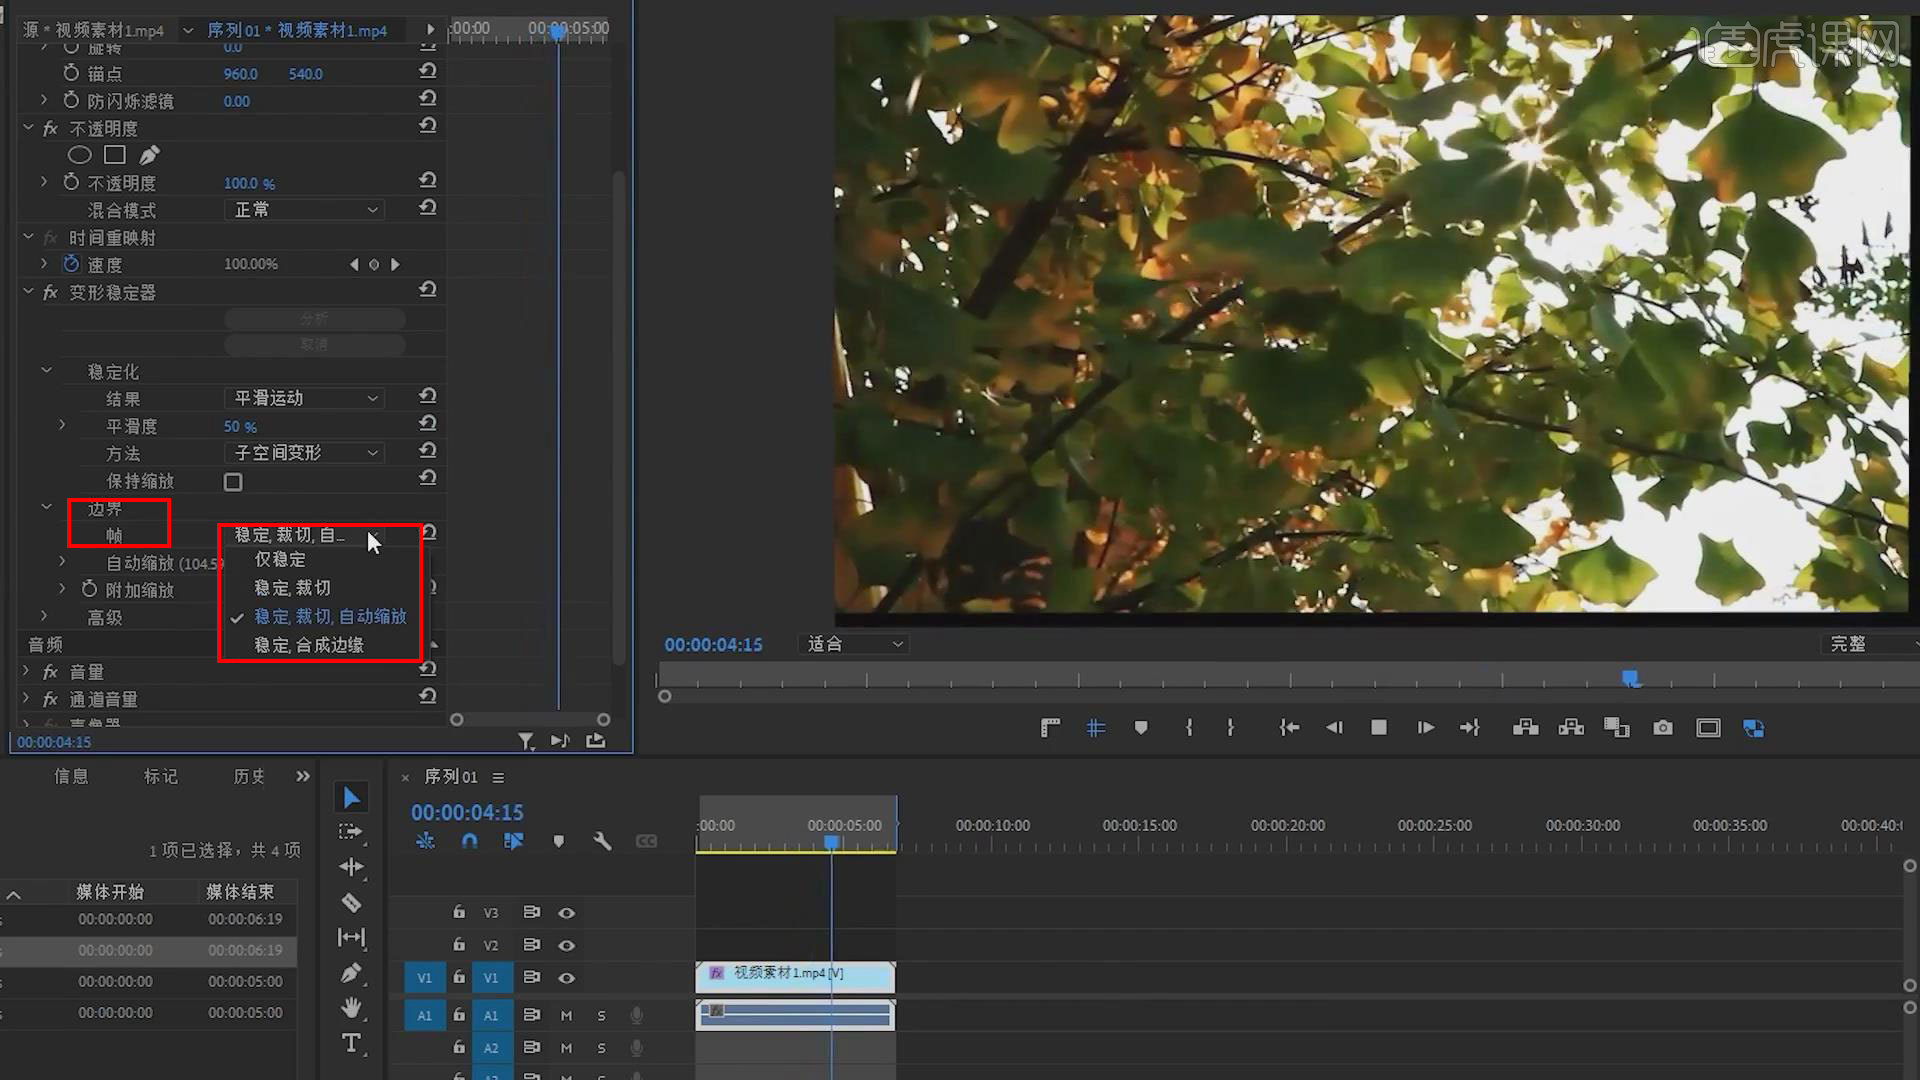This screenshot has height=1080, width=1920.
Task: Select the Hand tool
Action: click(351, 1008)
